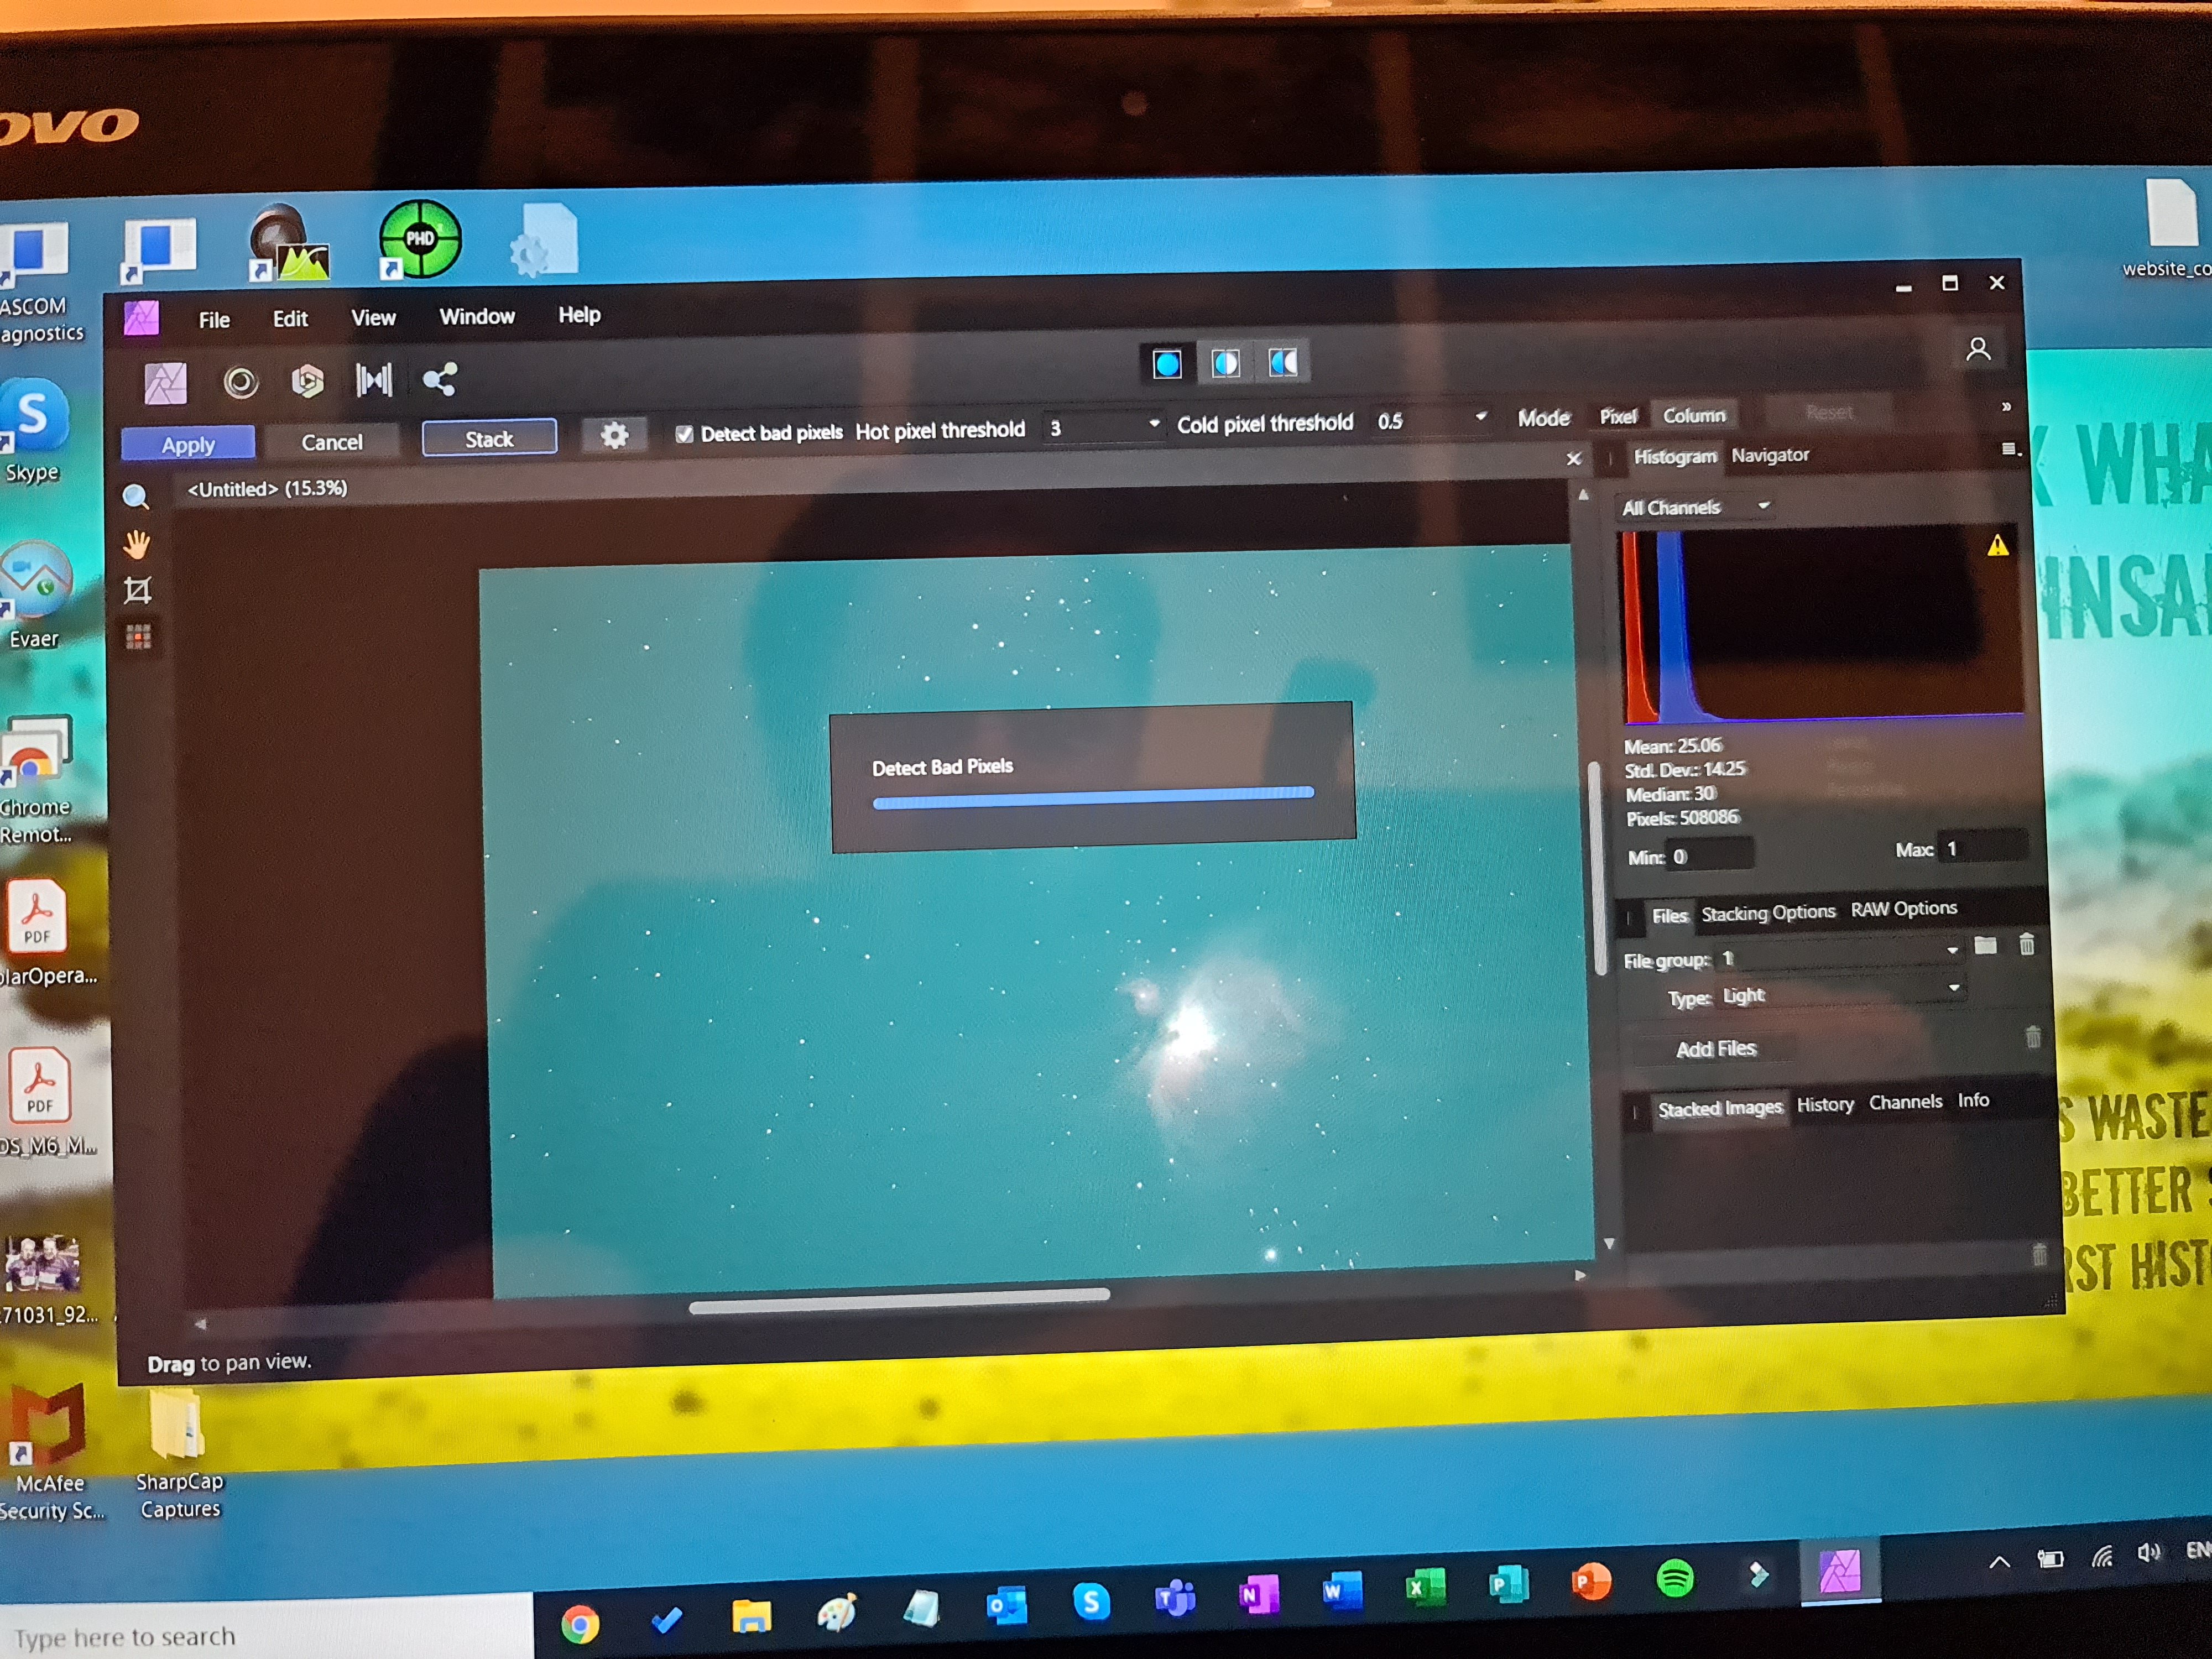The width and height of the screenshot is (2212, 1659).
Task: Open Skype from the taskbar
Action: tap(1091, 1601)
